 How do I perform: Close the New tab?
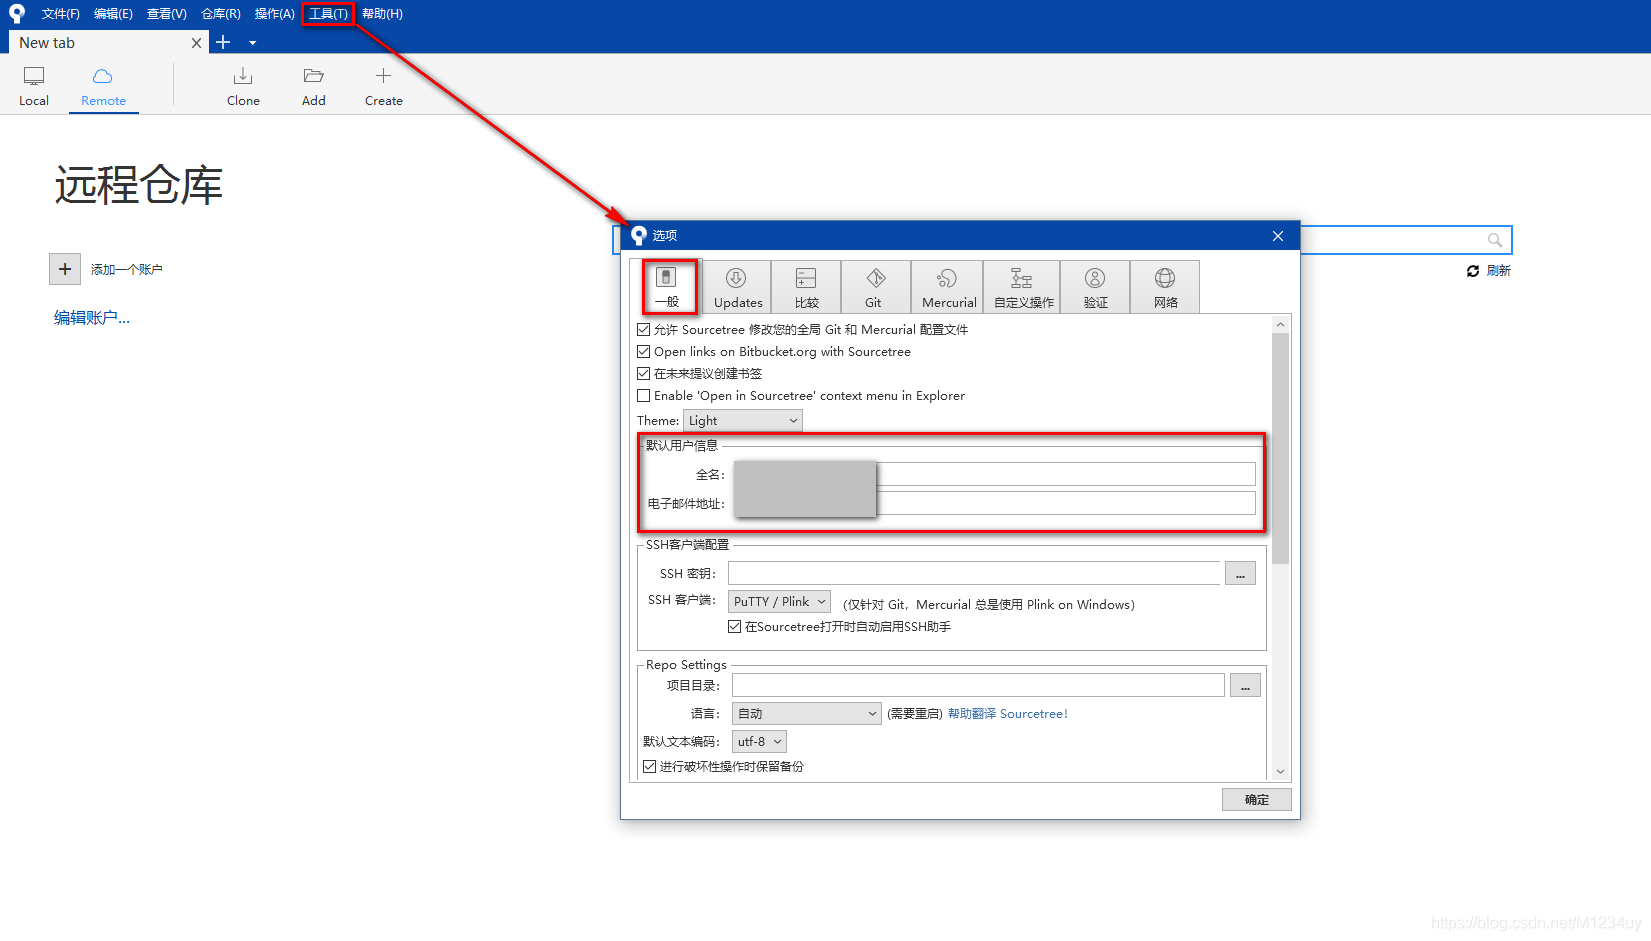(196, 43)
